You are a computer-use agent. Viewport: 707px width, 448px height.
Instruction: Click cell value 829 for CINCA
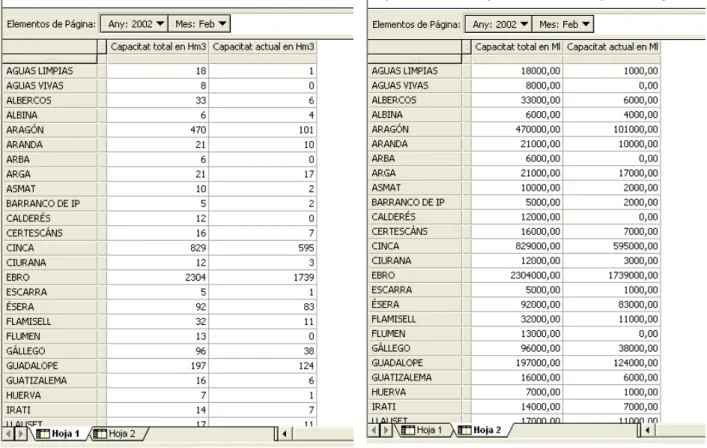(158, 248)
